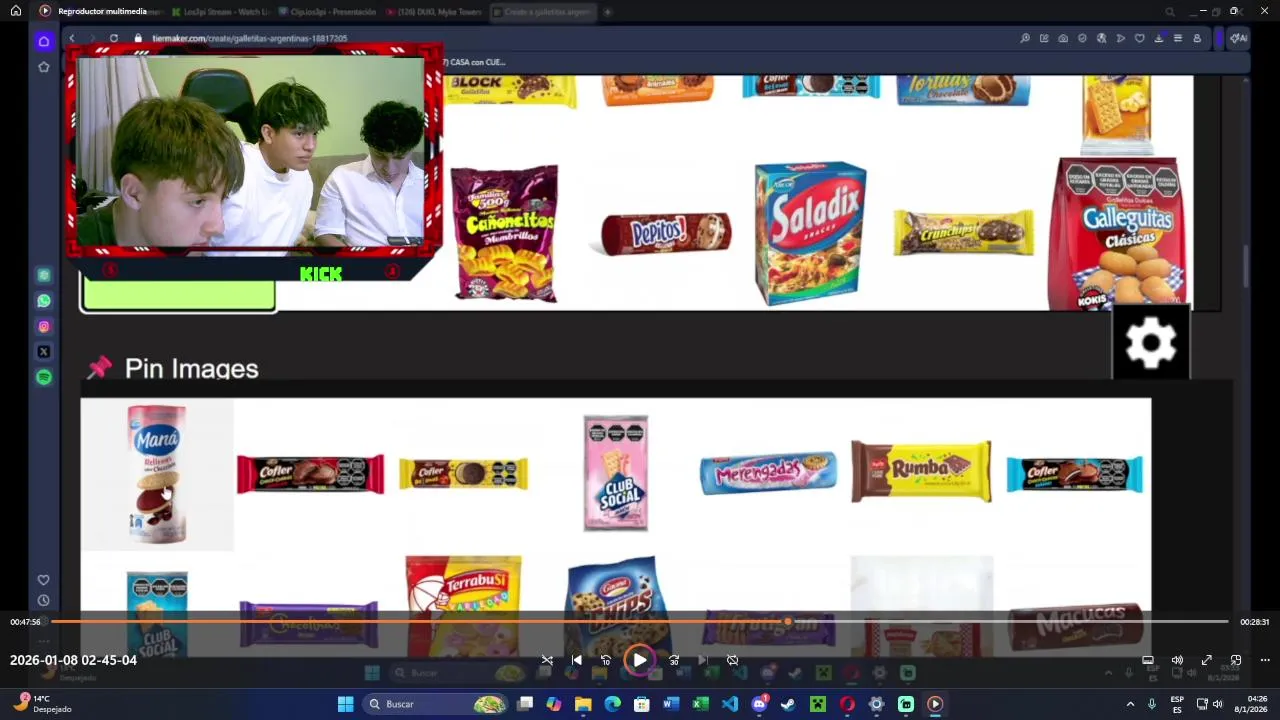Click the heart icon in browser toolbar
The image size is (1280, 720).
tap(1139, 38)
